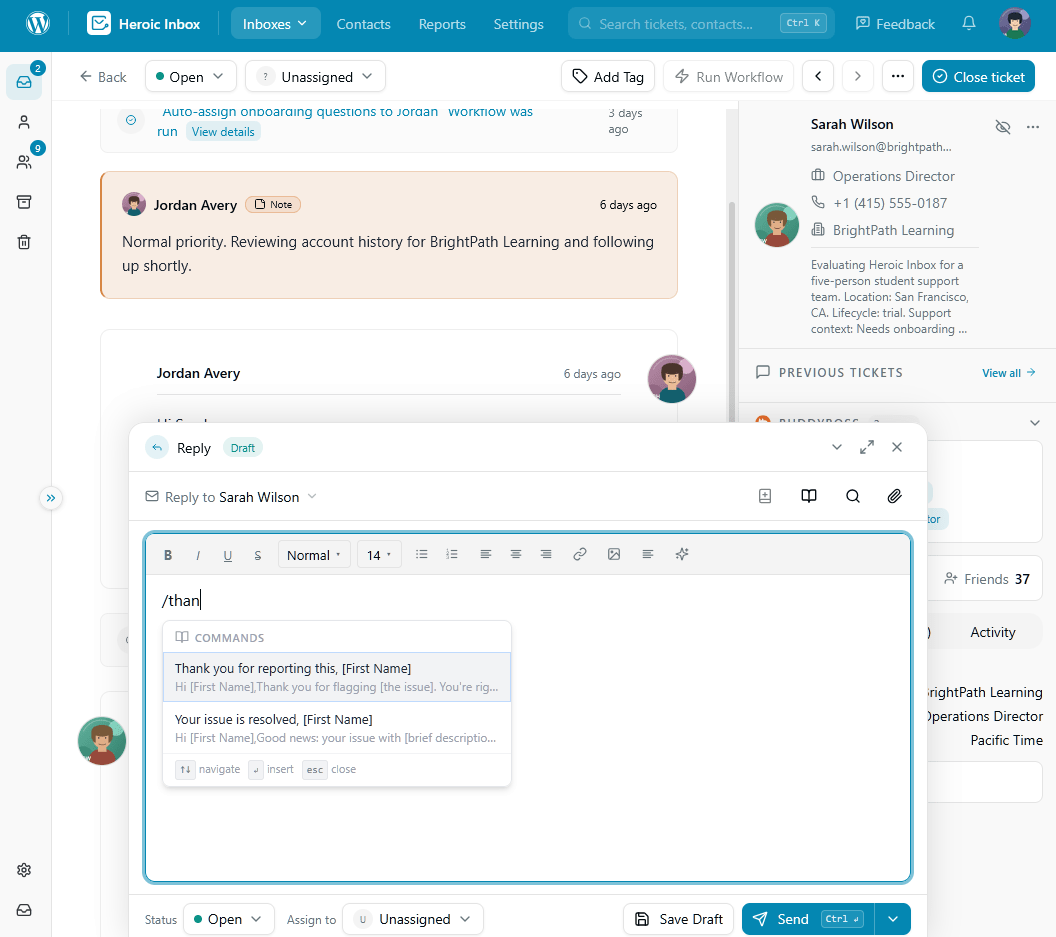
Task: Toggle italic formatting
Action: pyautogui.click(x=197, y=555)
